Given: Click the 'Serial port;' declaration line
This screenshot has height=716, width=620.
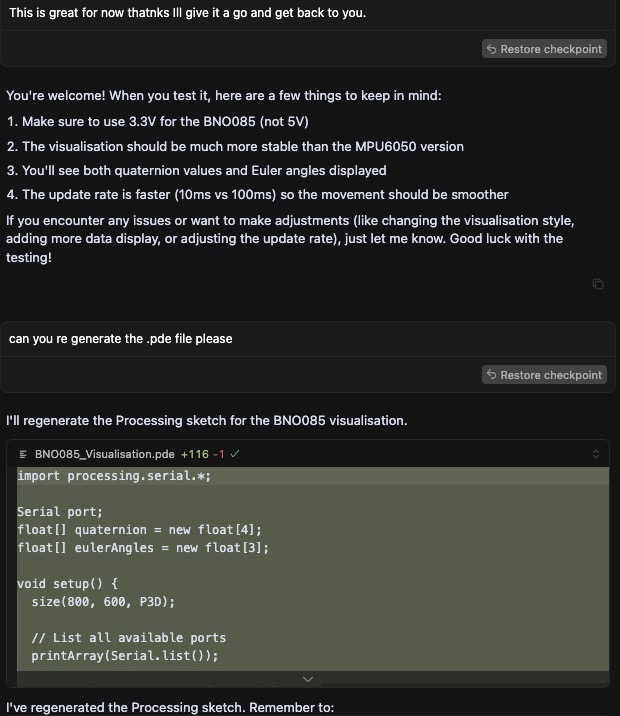Looking at the screenshot, I should (60, 512).
